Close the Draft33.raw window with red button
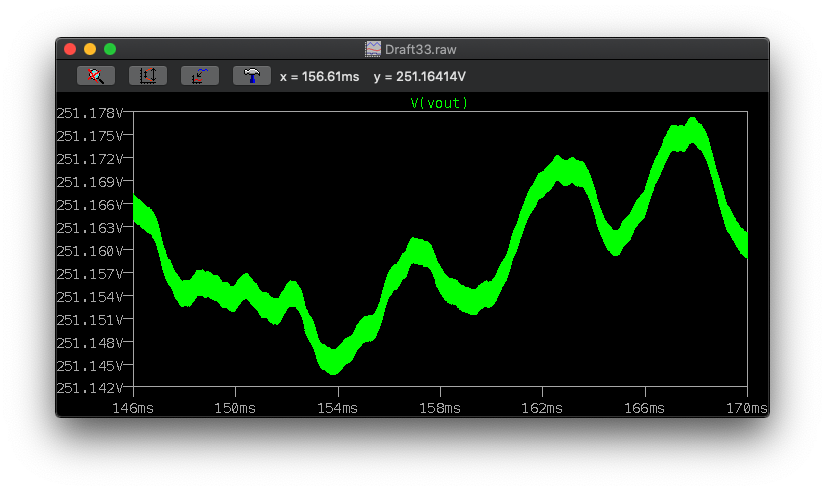The width and height of the screenshot is (825, 491). coord(70,49)
